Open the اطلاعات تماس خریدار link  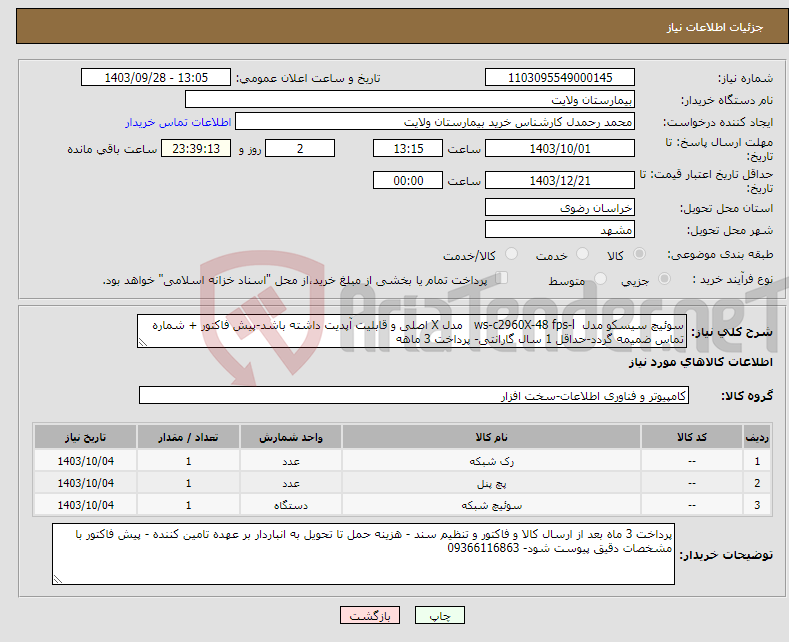tap(178, 122)
